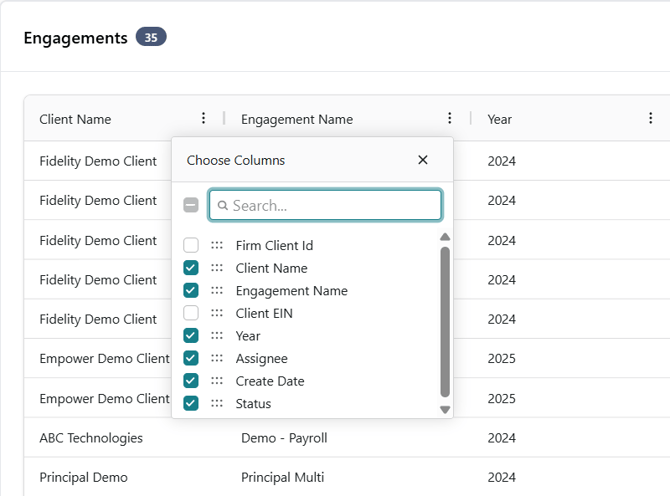Toggle the select-all columns checkbox

coord(191,205)
